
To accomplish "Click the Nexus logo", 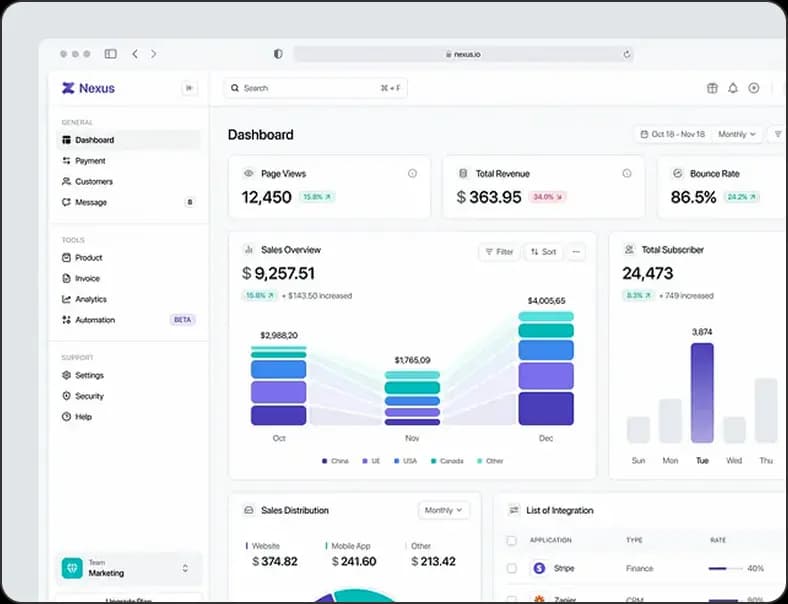I will pos(88,88).
